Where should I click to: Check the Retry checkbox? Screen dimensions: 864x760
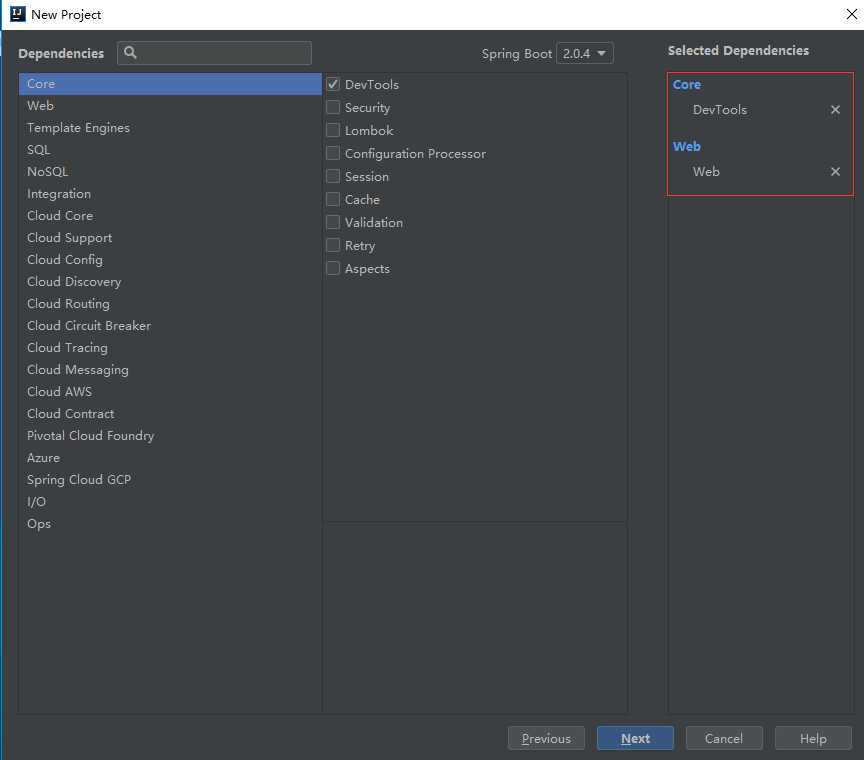[333, 245]
